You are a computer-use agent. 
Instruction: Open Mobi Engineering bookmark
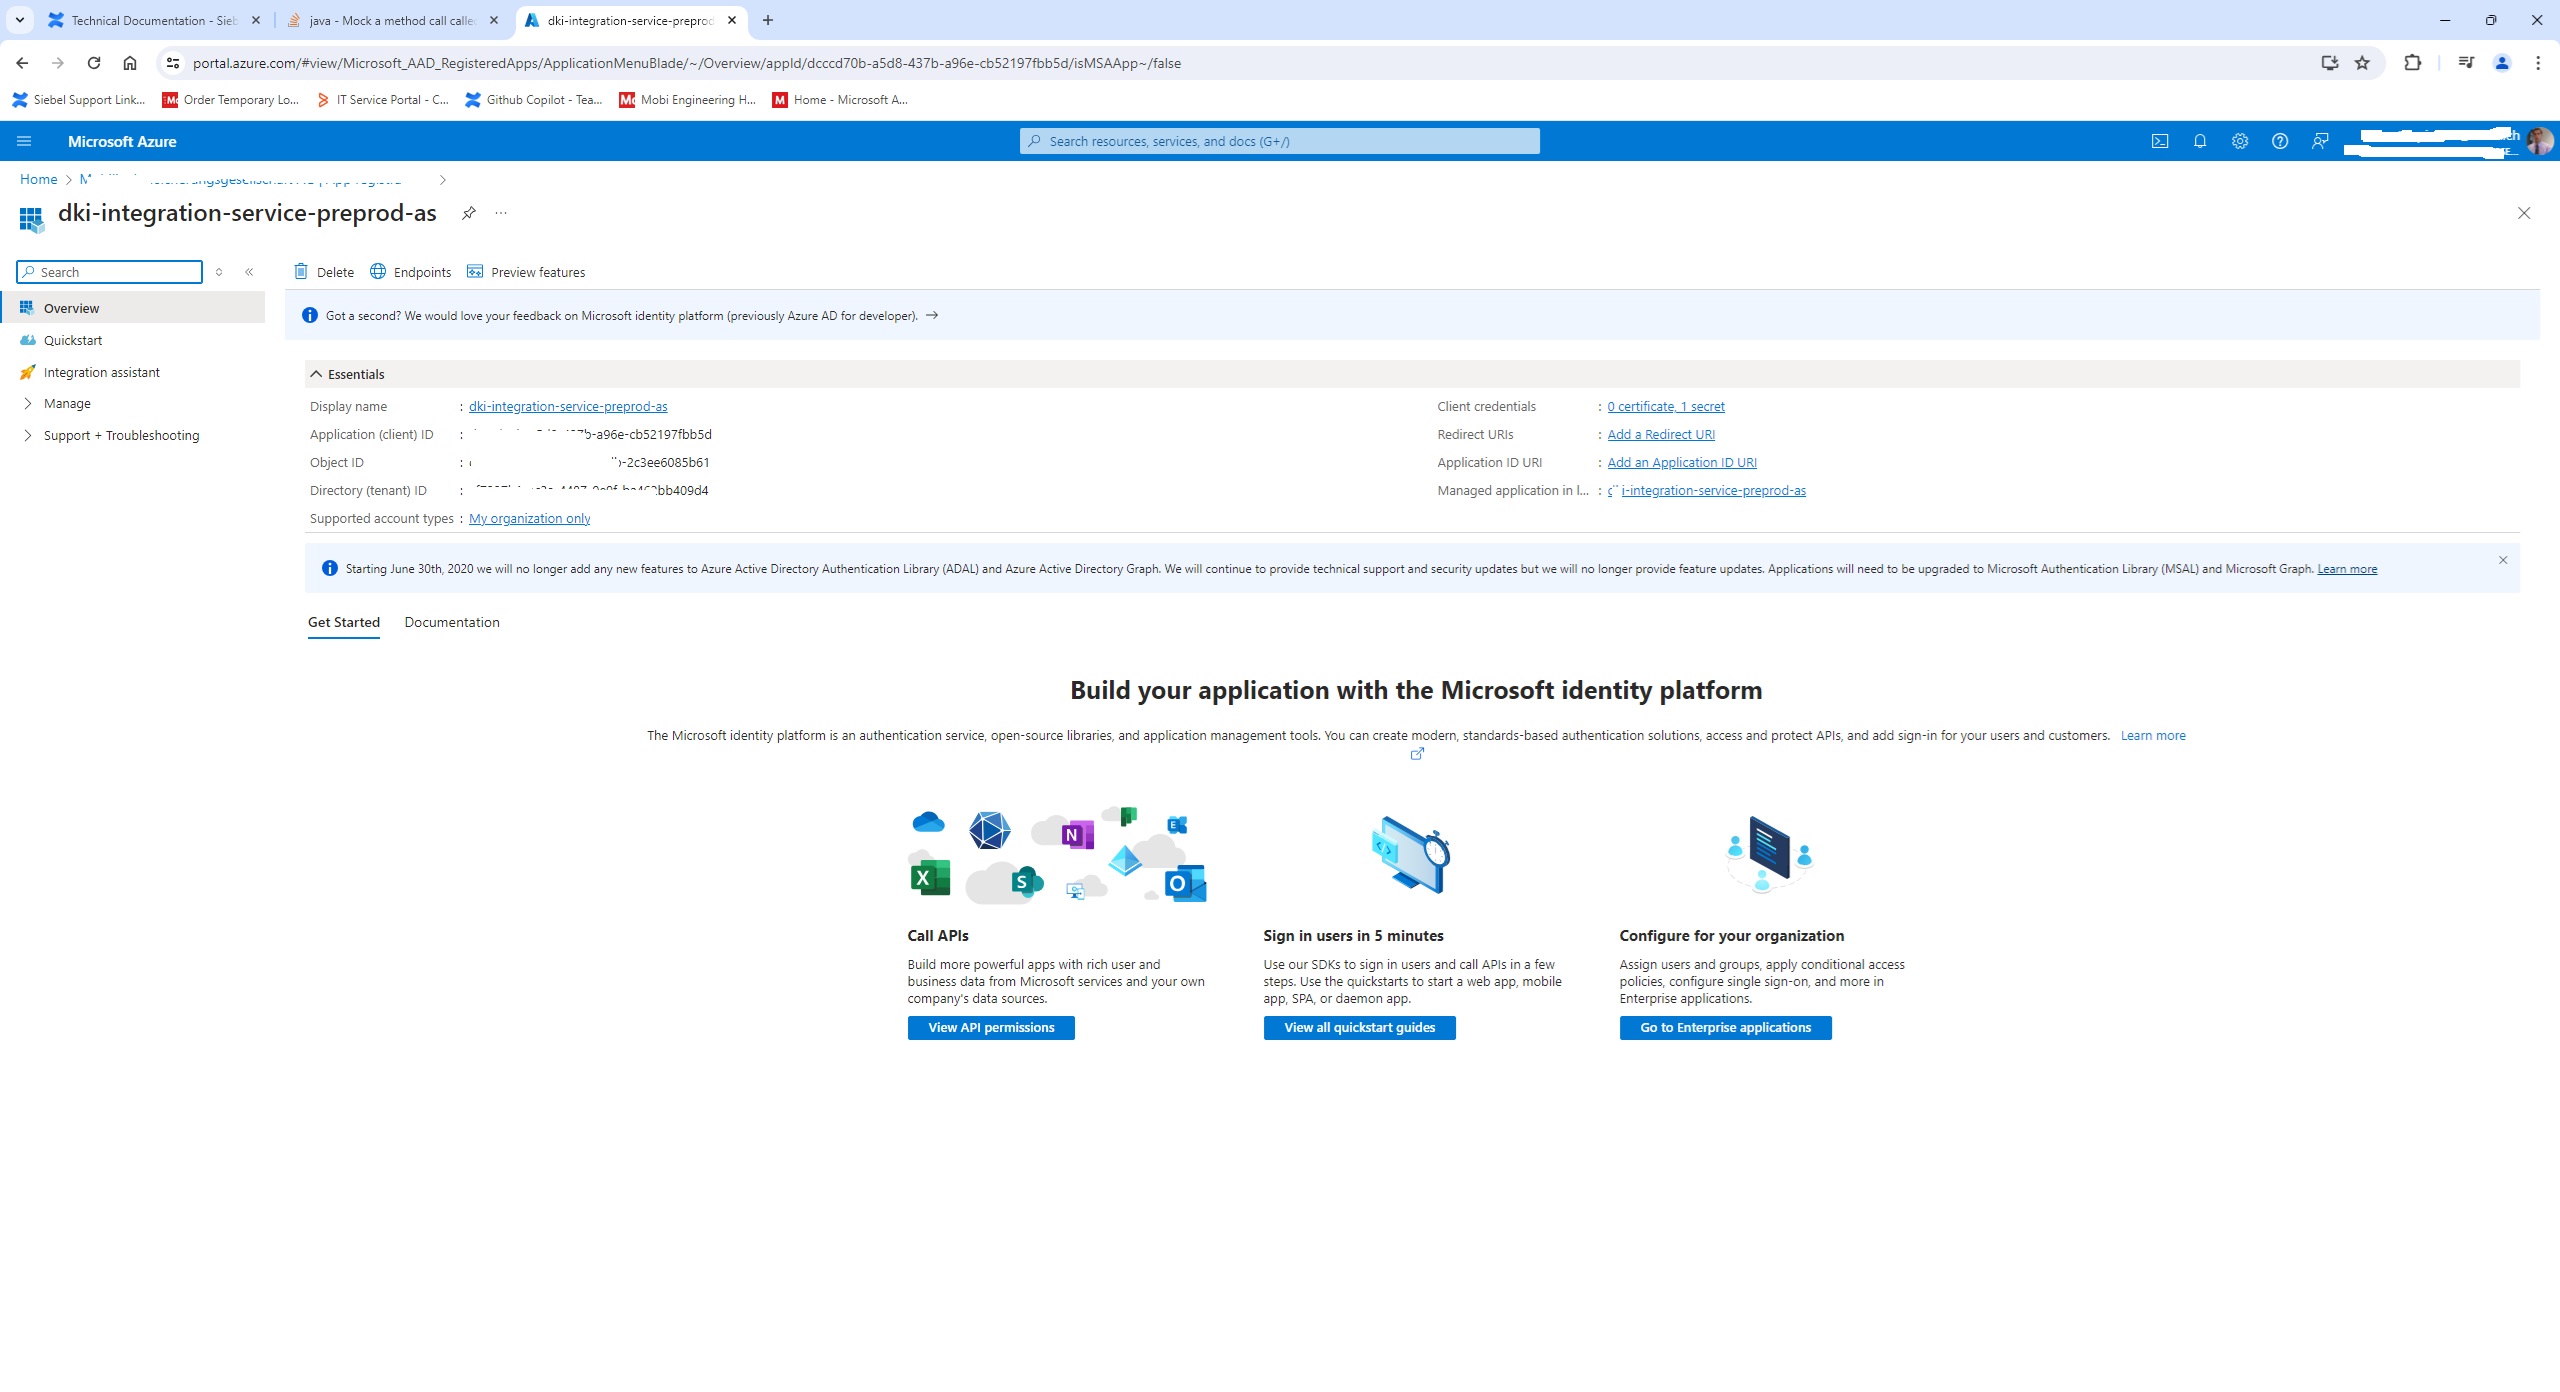688,100
